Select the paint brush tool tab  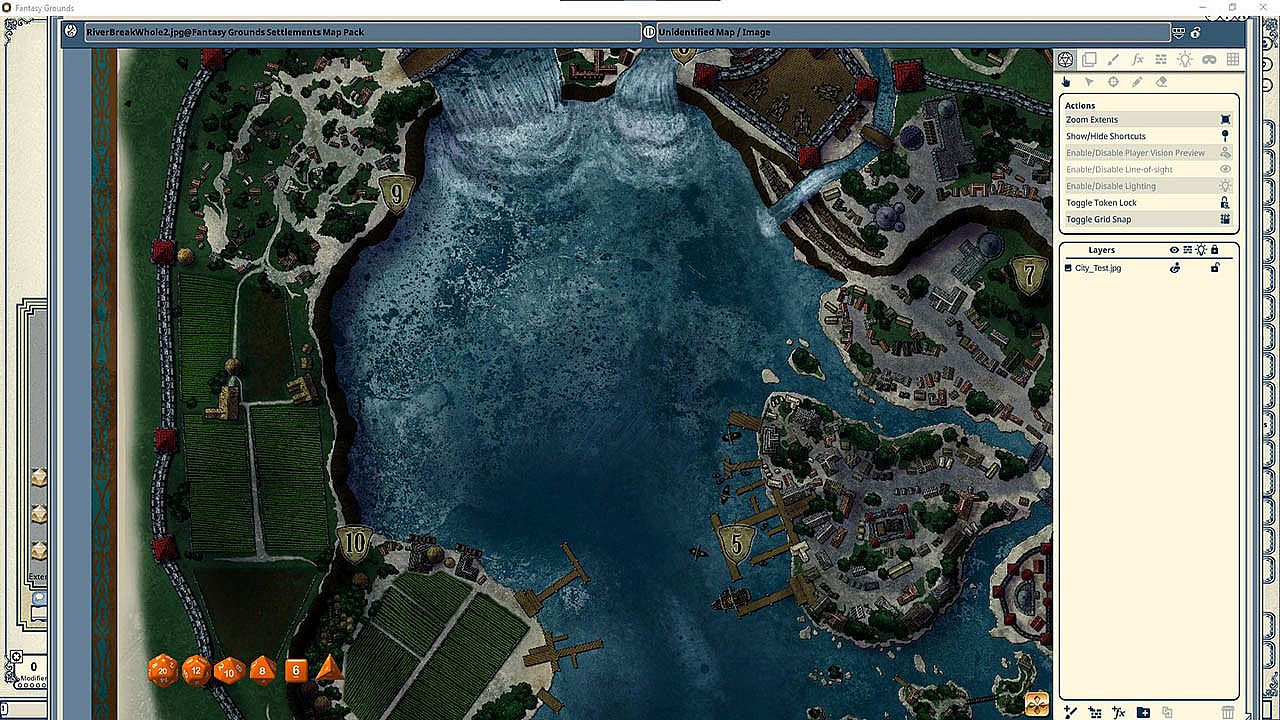click(1113, 60)
